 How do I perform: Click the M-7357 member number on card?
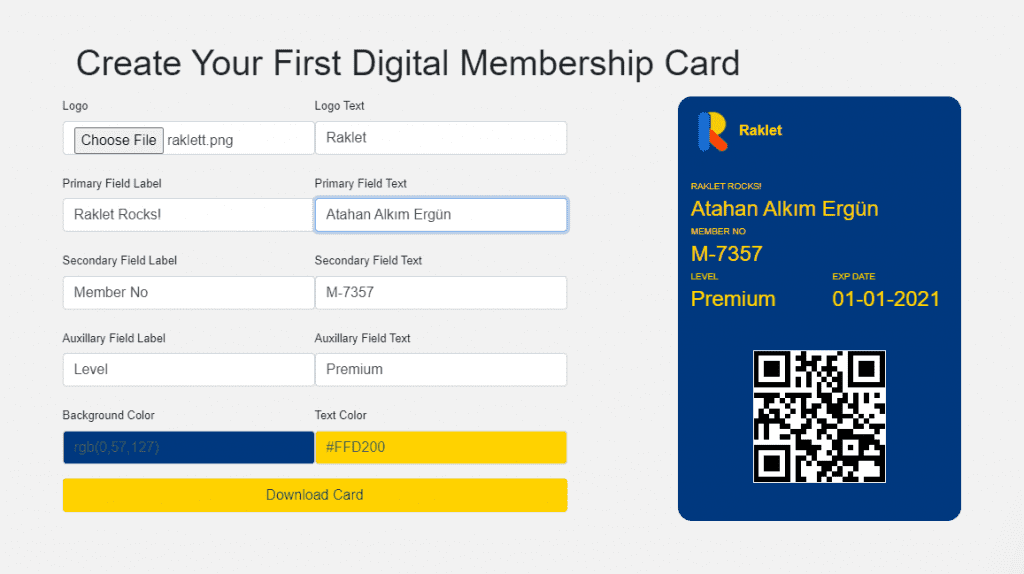pyautogui.click(x=726, y=254)
